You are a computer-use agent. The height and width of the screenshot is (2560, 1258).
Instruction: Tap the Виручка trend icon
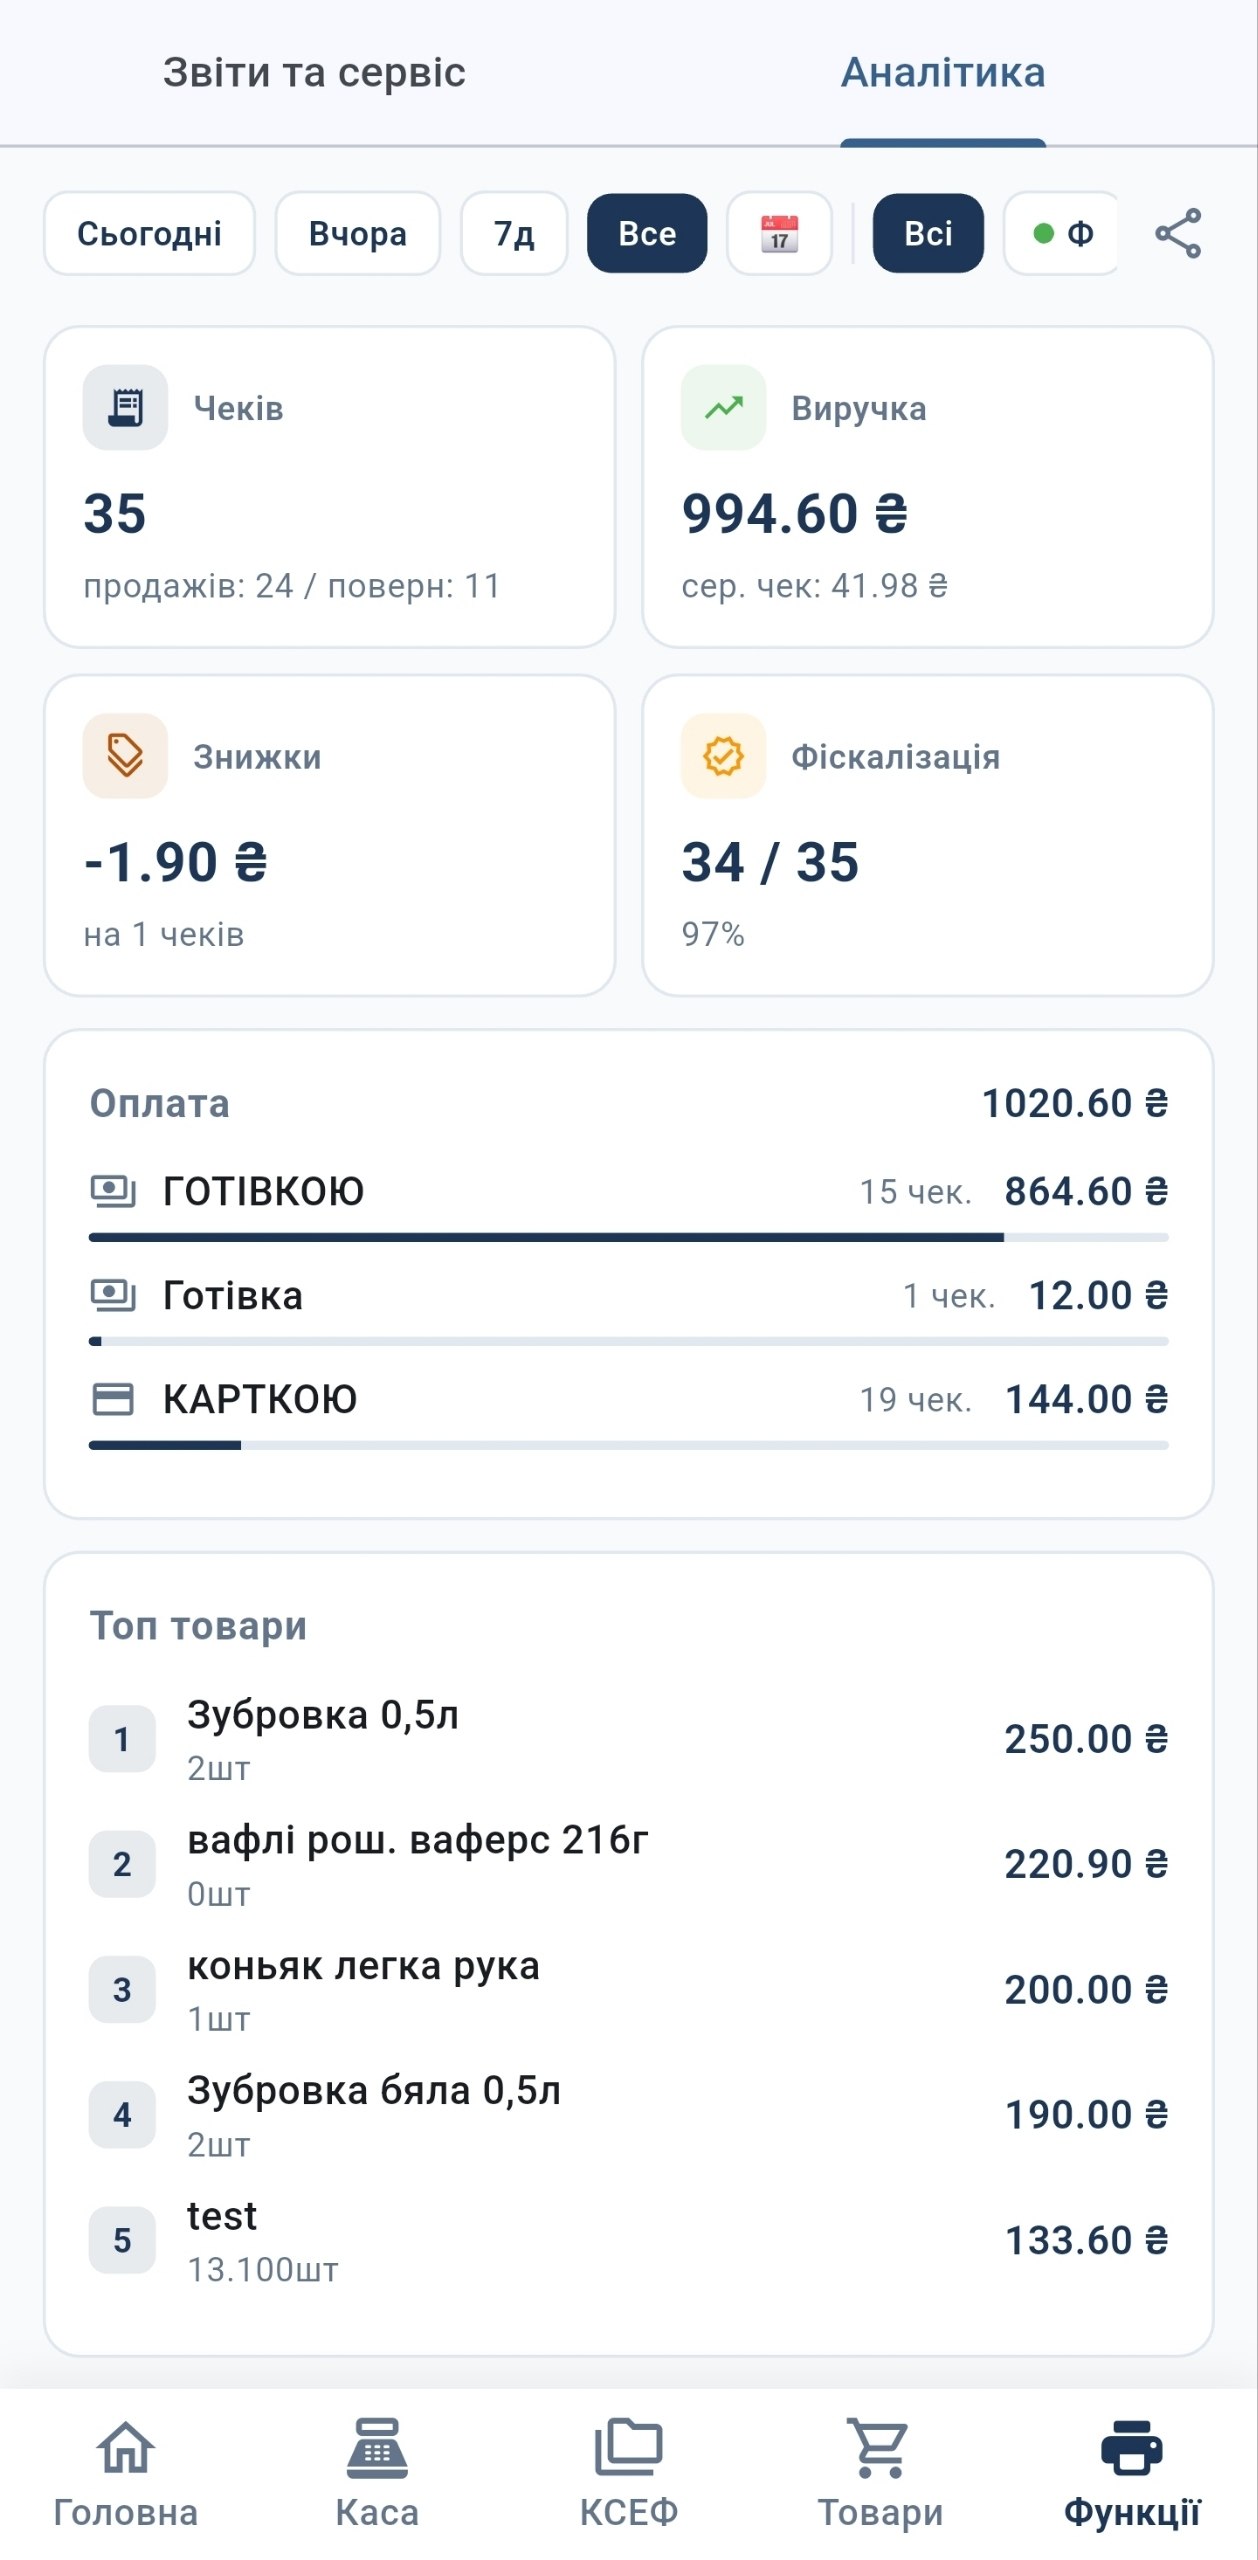(x=723, y=407)
